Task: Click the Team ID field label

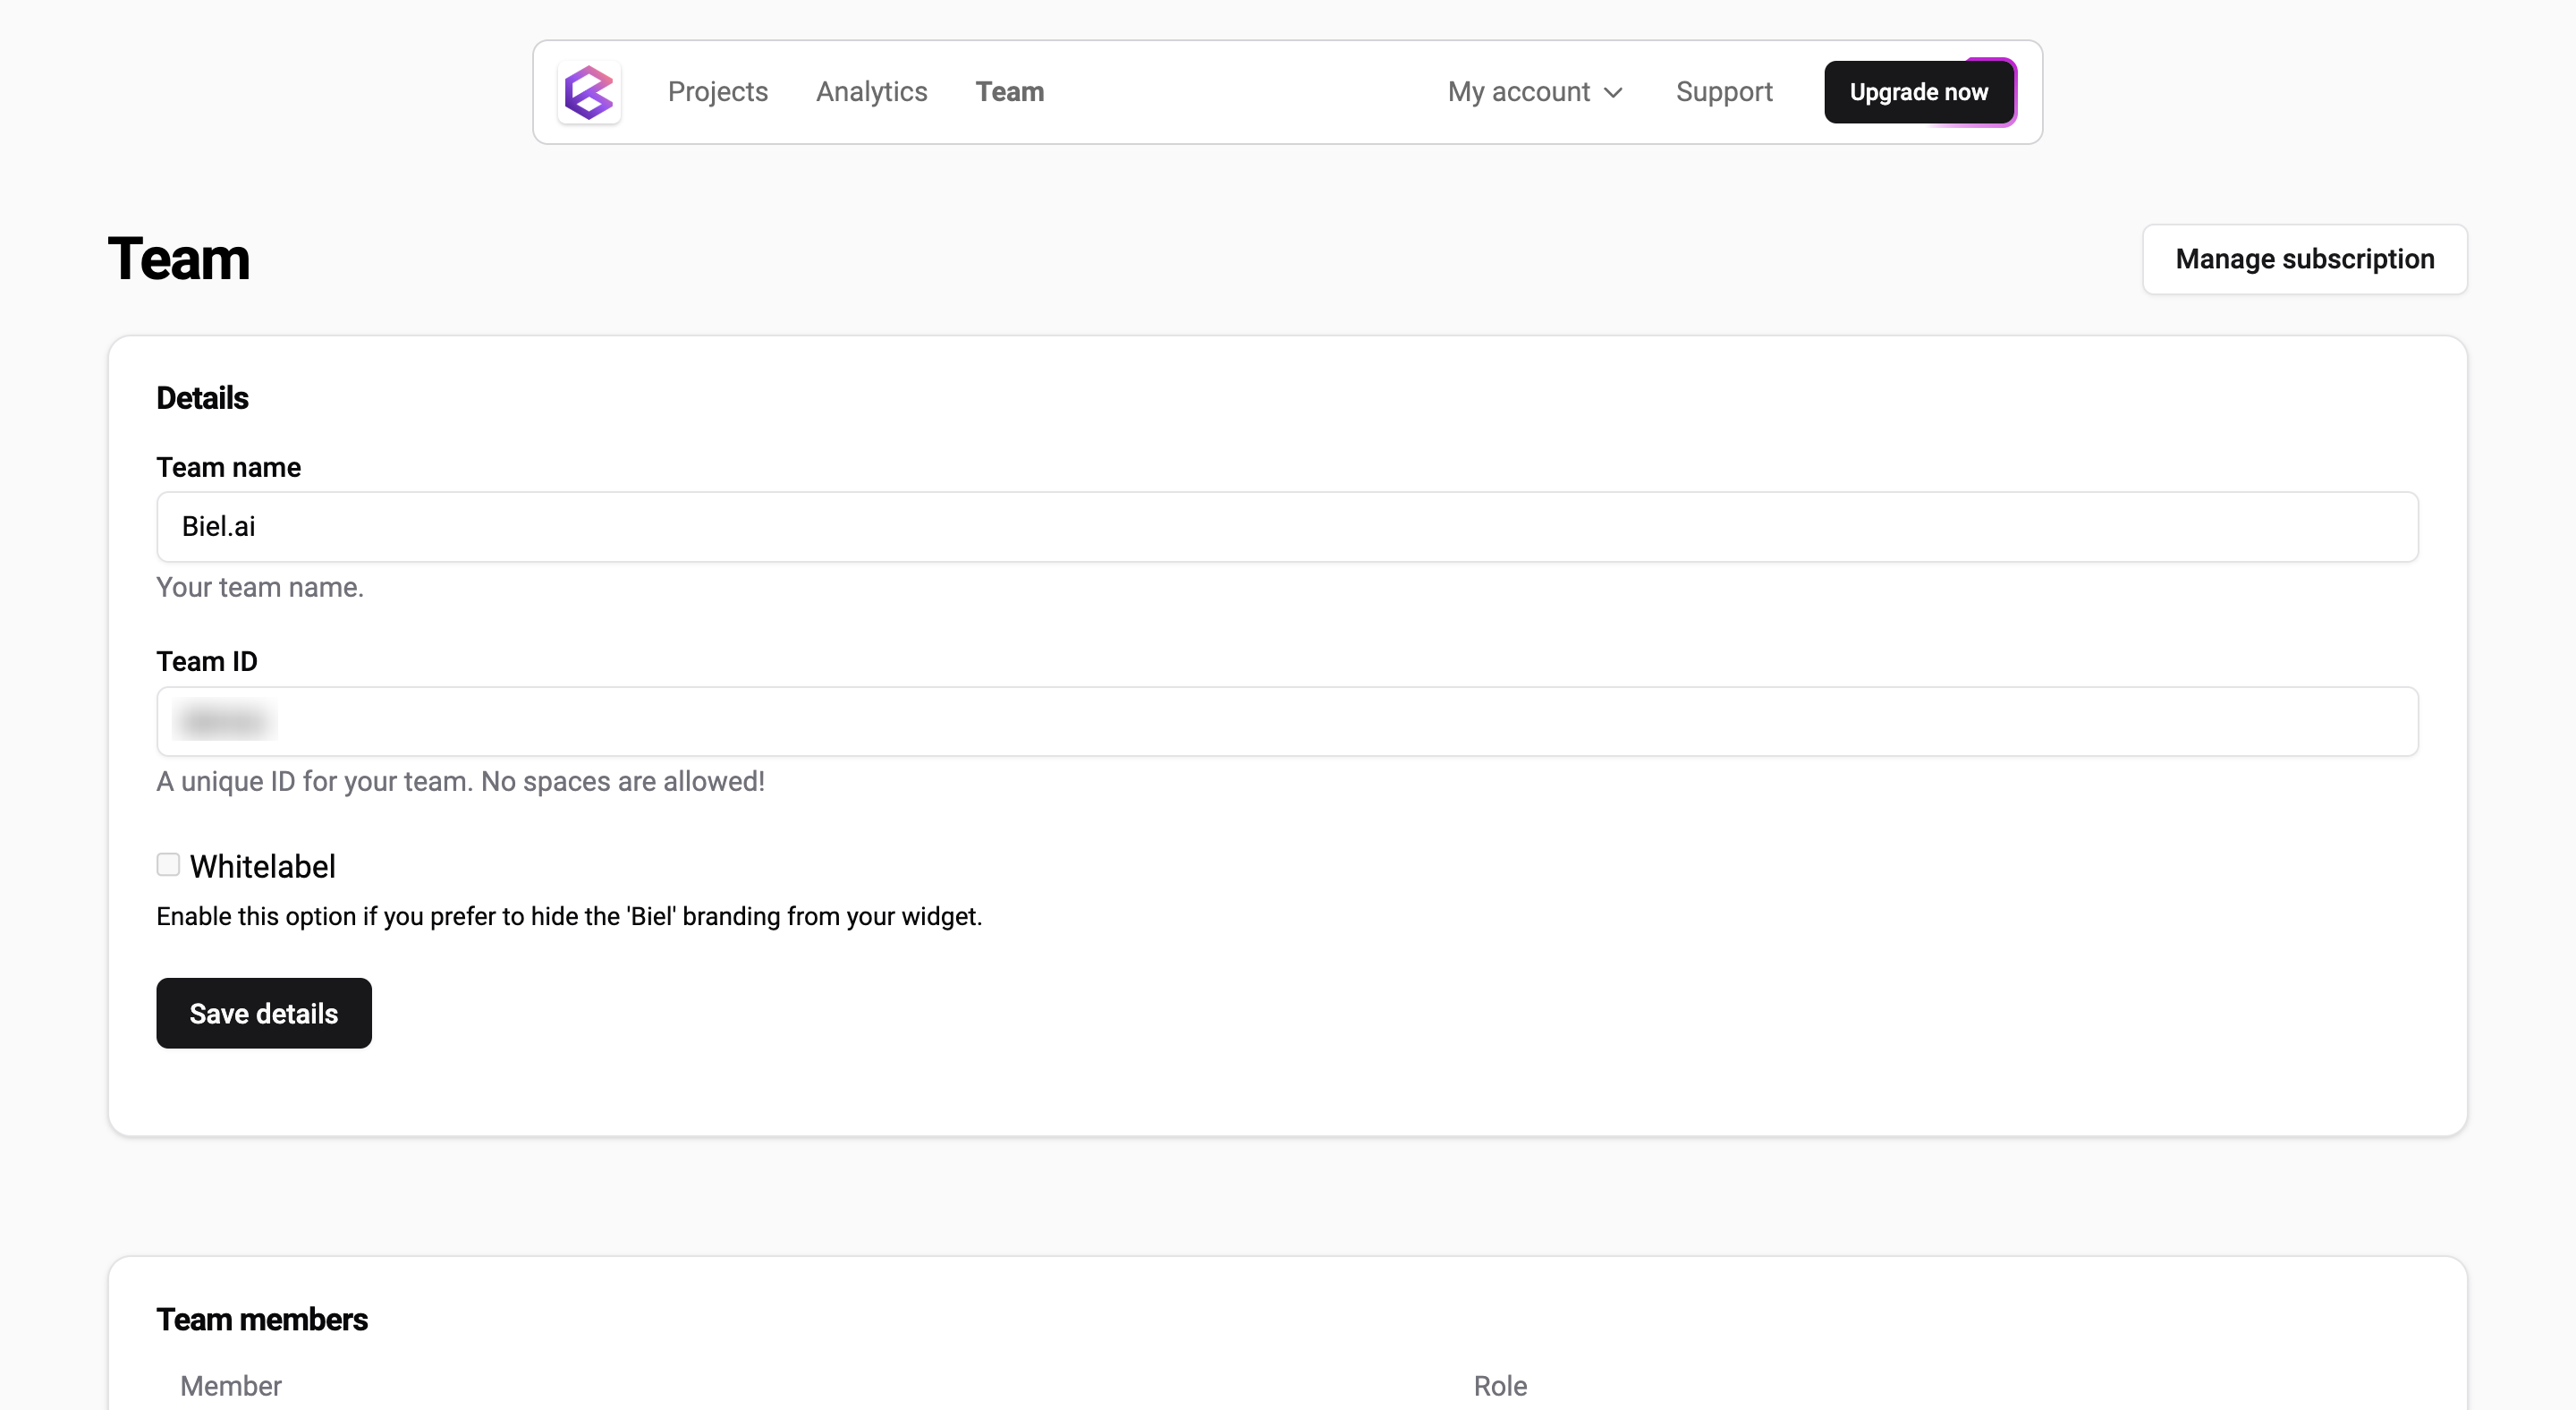Action: tap(206, 661)
